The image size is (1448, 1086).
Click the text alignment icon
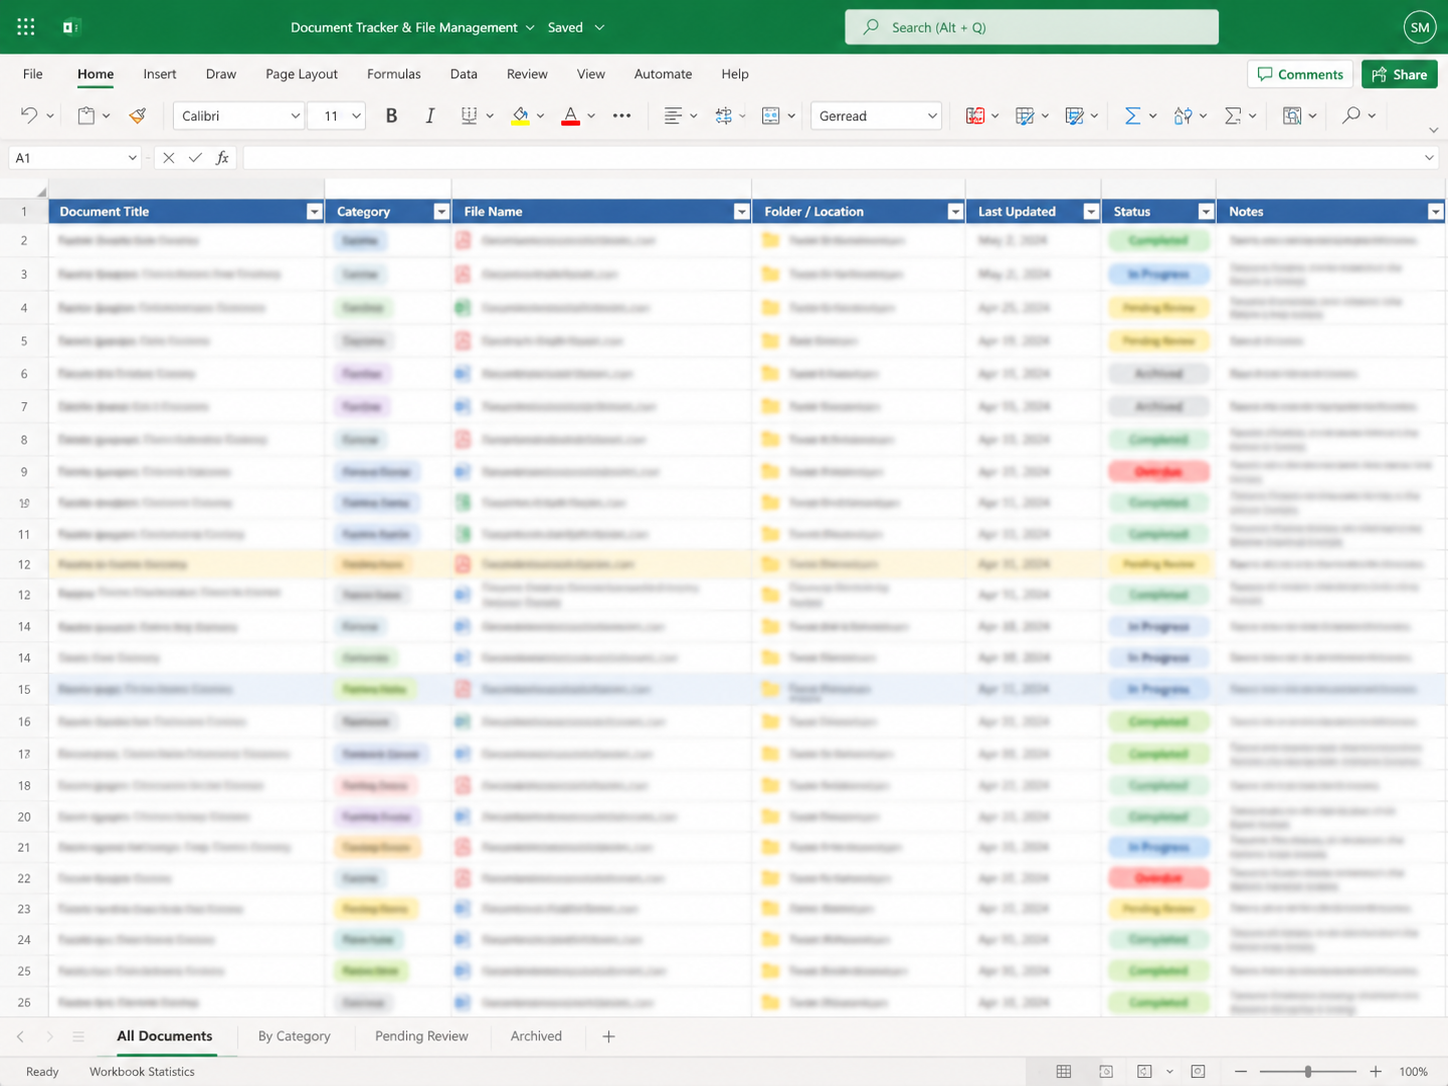pyautogui.click(x=673, y=116)
